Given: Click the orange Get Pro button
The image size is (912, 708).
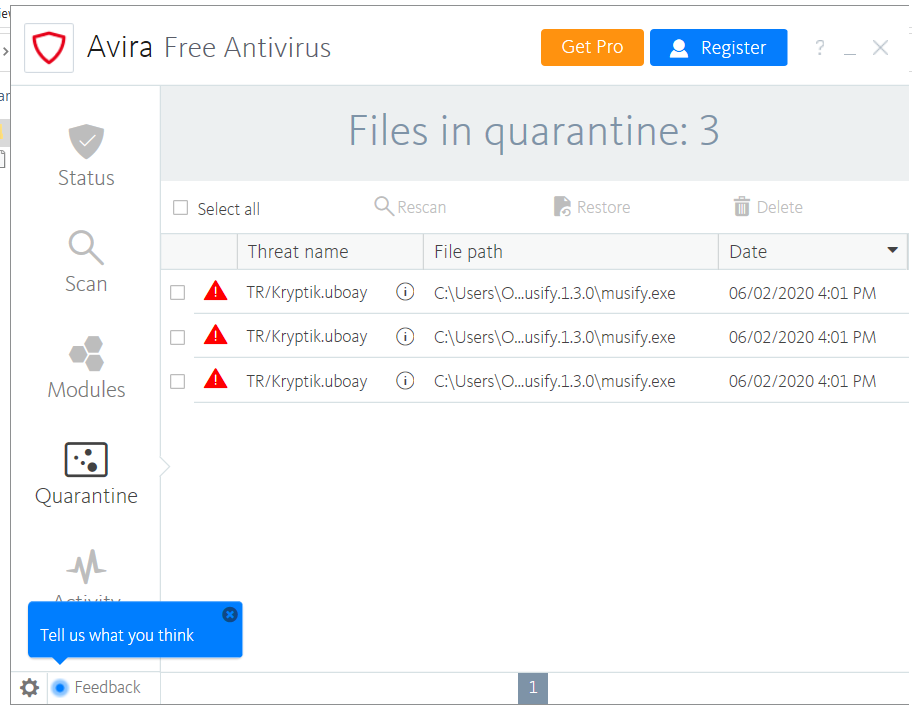Looking at the screenshot, I should [x=592, y=47].
